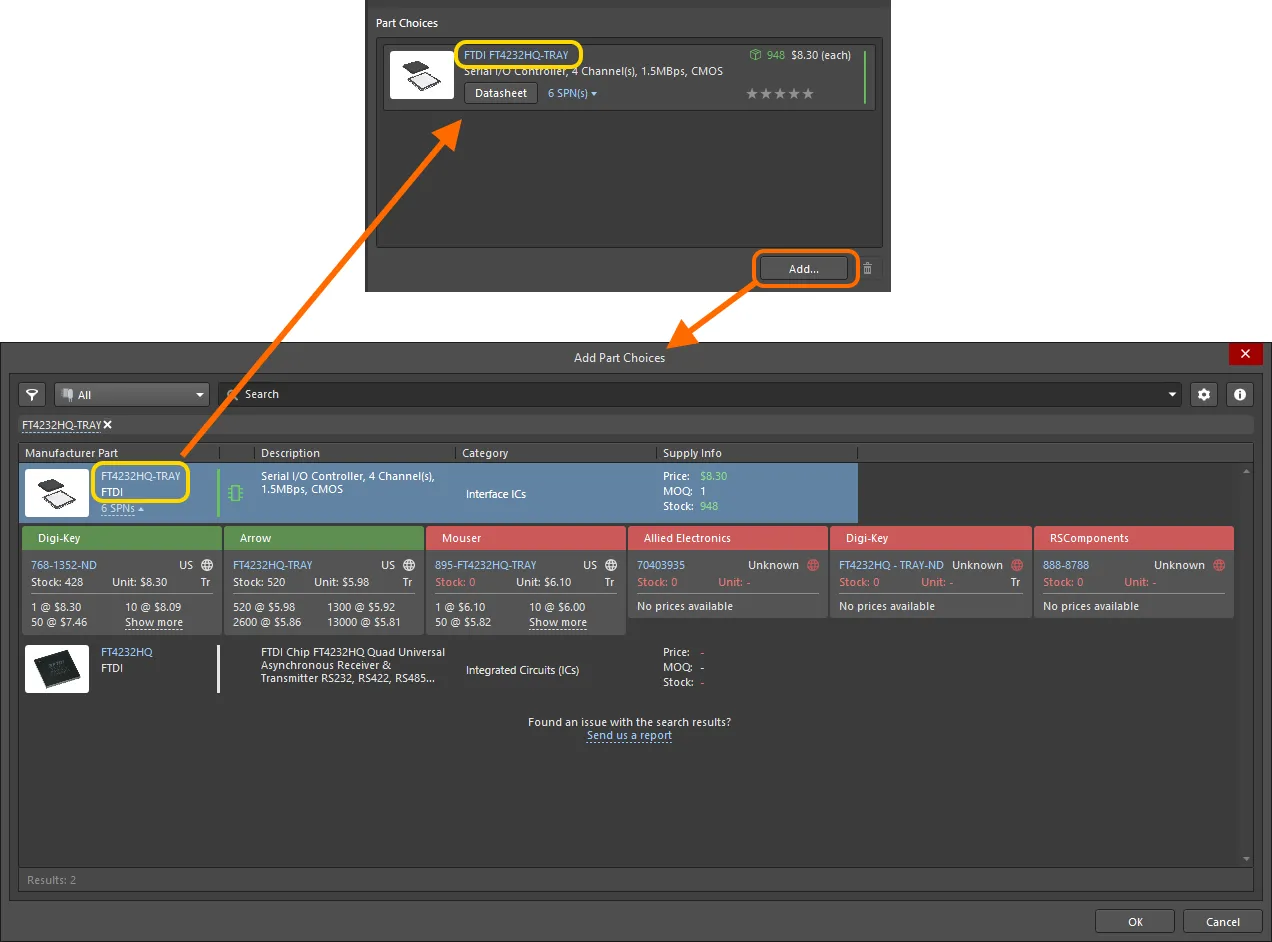1272x942 pixels.
Task: Open the Datasheet button
Action: 501,93
